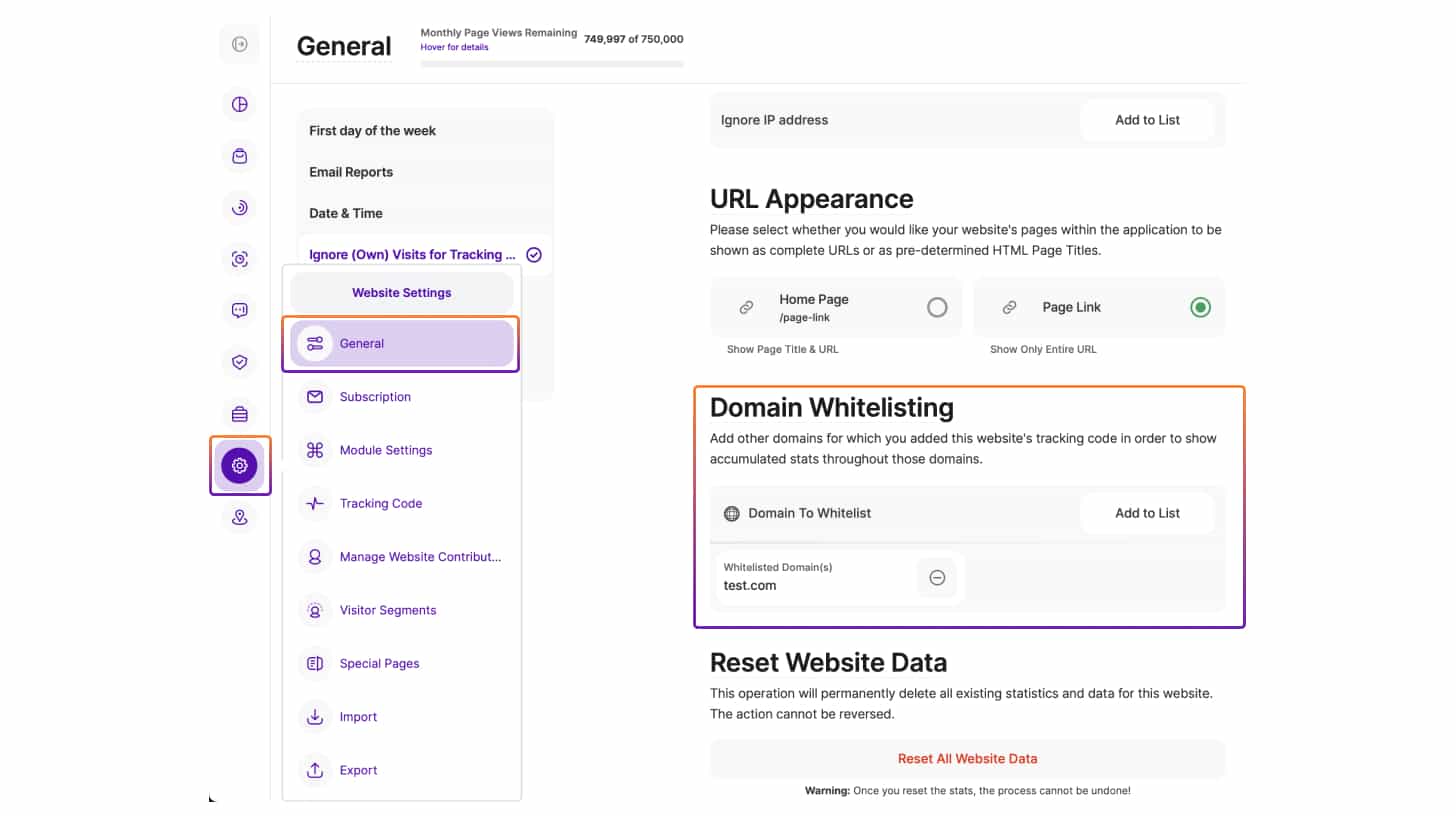
Task: Expand the sidebar with top arrow icon
Action: (x=239, y=44)
